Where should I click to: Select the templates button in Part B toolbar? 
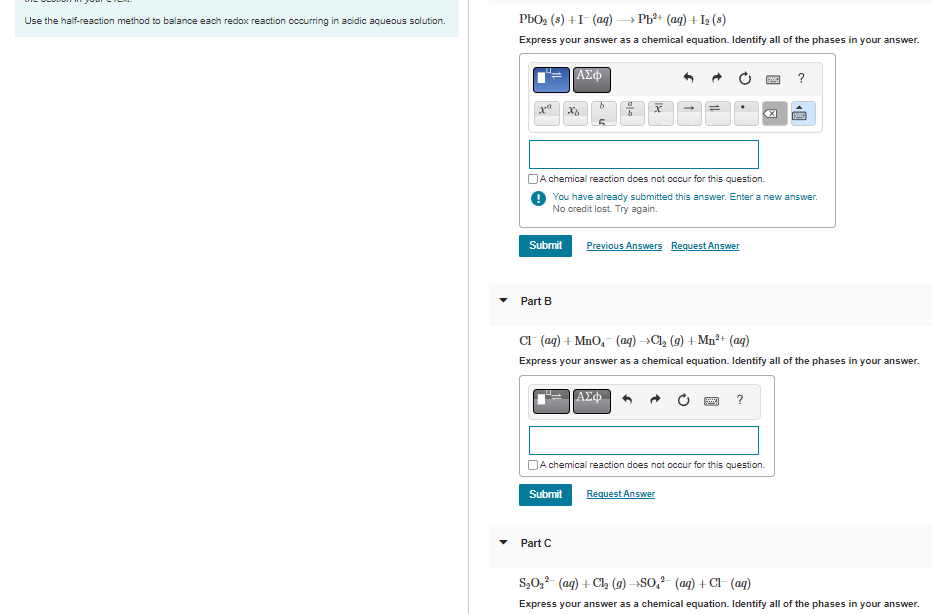pyautogui.click(x=551, y=401)
